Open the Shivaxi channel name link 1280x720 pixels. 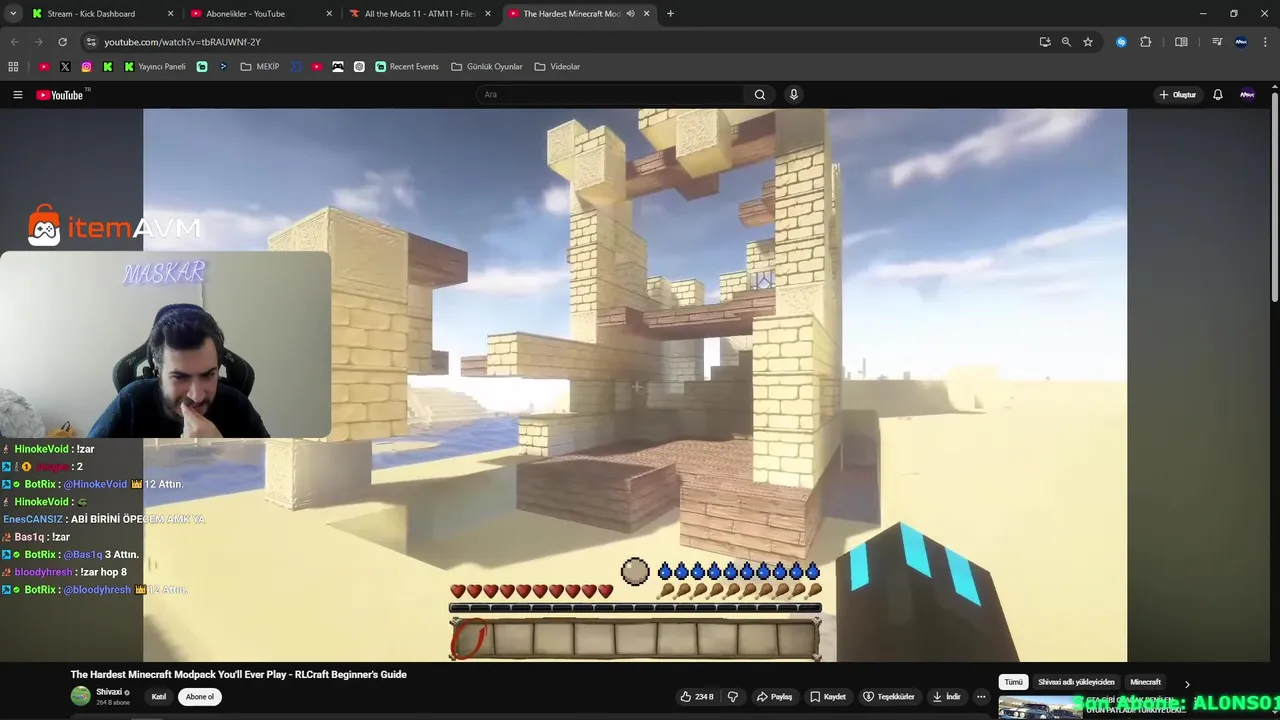[x=109, y=692]
